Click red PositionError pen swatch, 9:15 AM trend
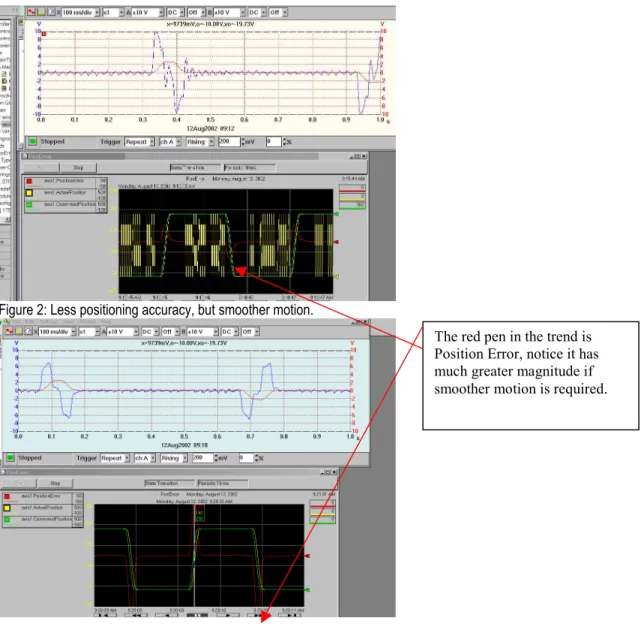 click(x=29, y=181)
